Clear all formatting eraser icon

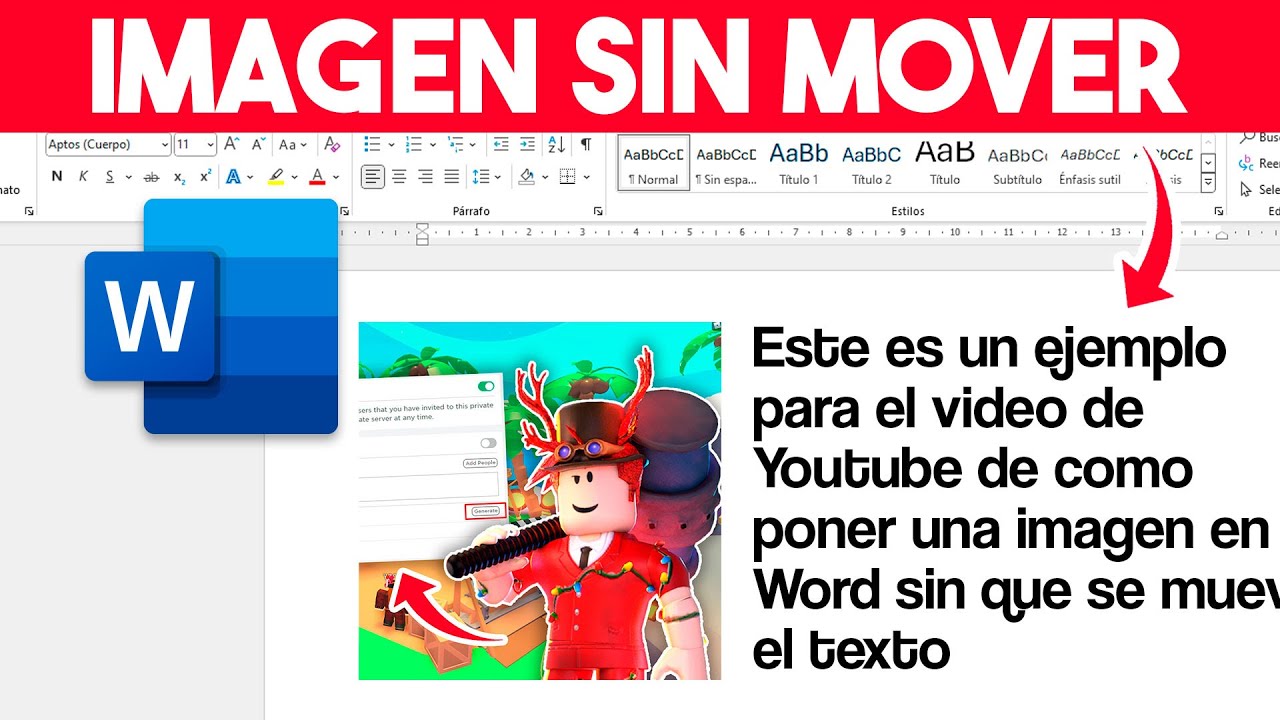[333, 145]
